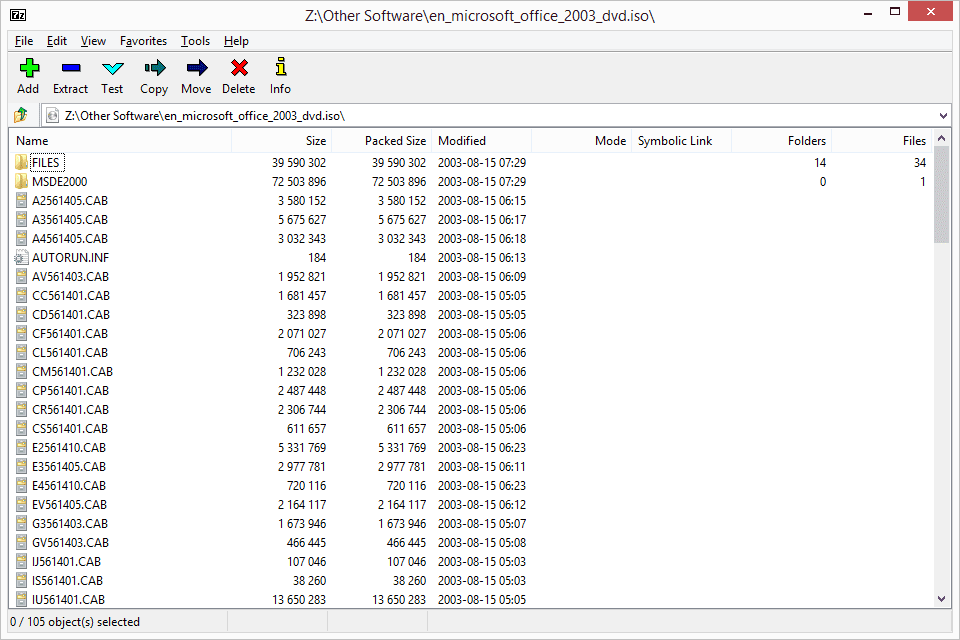Minimize the 7-Zip window
Viewport: 960px width, 640px height.
868,13
